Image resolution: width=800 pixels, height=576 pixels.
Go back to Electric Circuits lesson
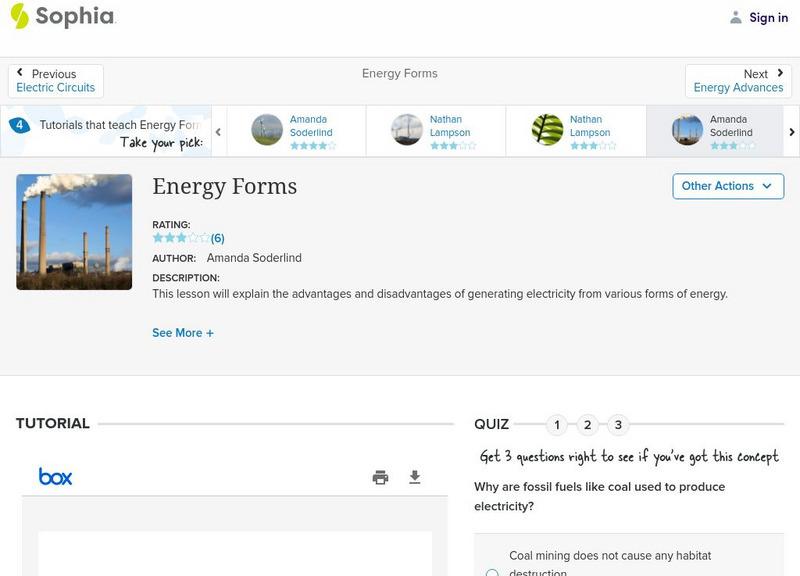[x=55, y=80]
